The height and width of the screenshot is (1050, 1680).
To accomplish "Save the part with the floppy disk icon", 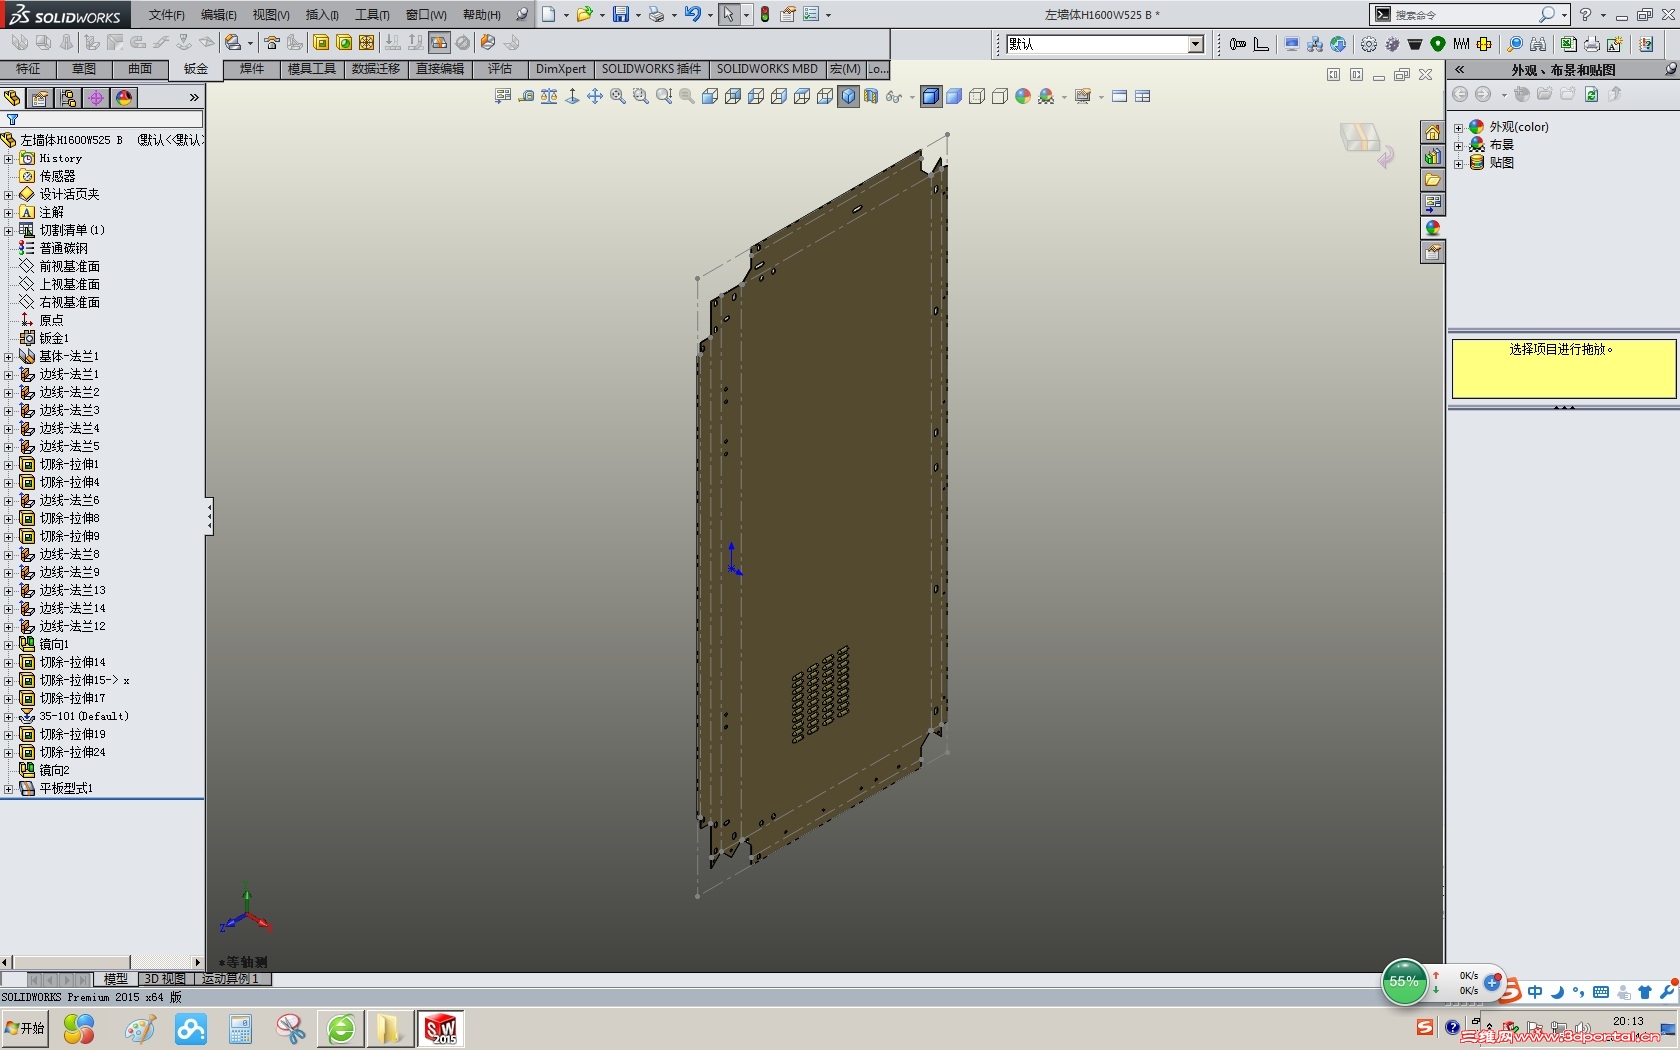I will [621, 14].
